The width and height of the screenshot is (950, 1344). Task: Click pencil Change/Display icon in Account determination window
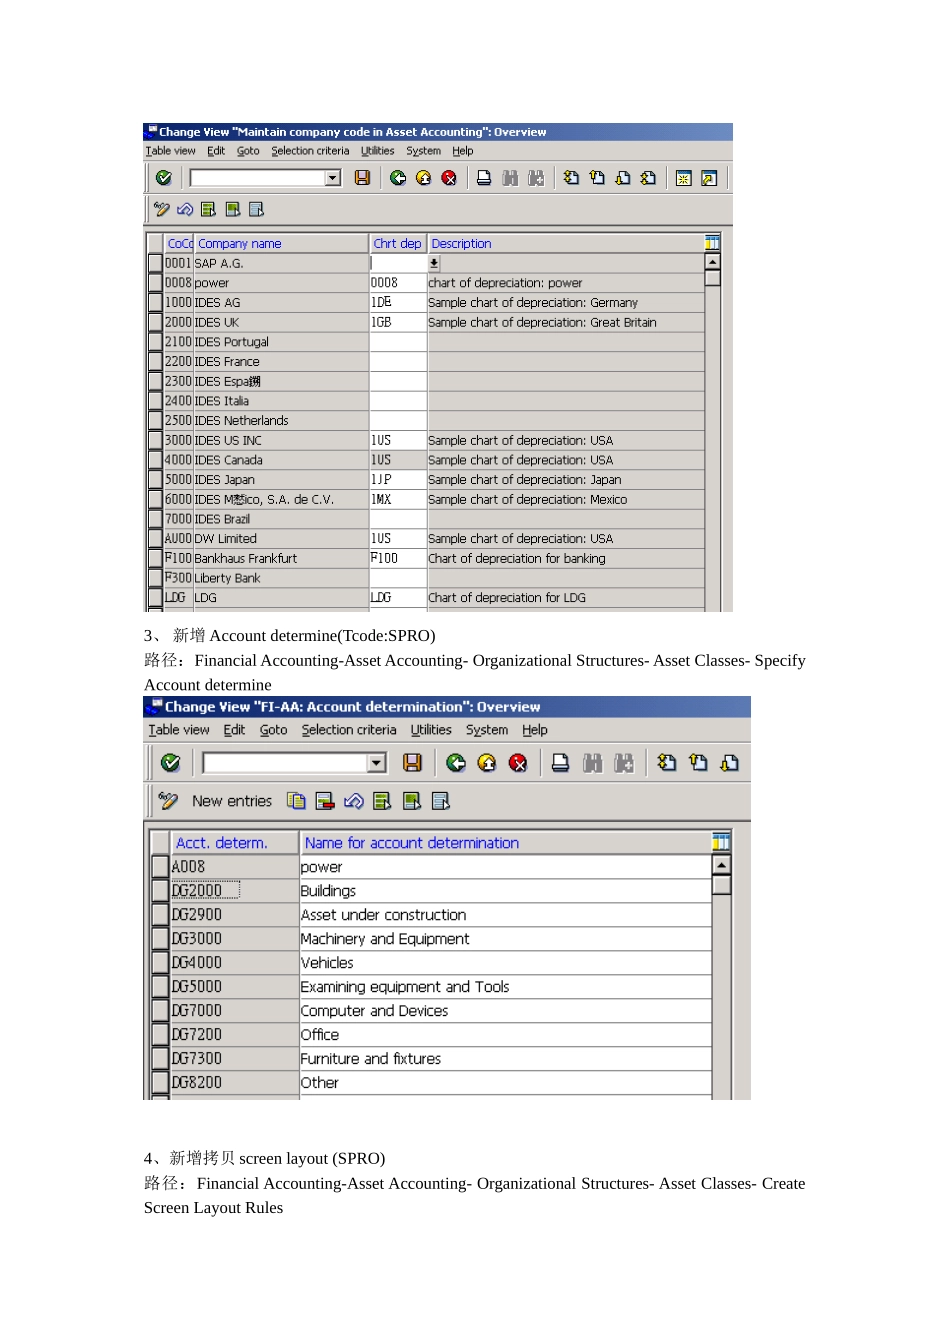click(168, 801)
